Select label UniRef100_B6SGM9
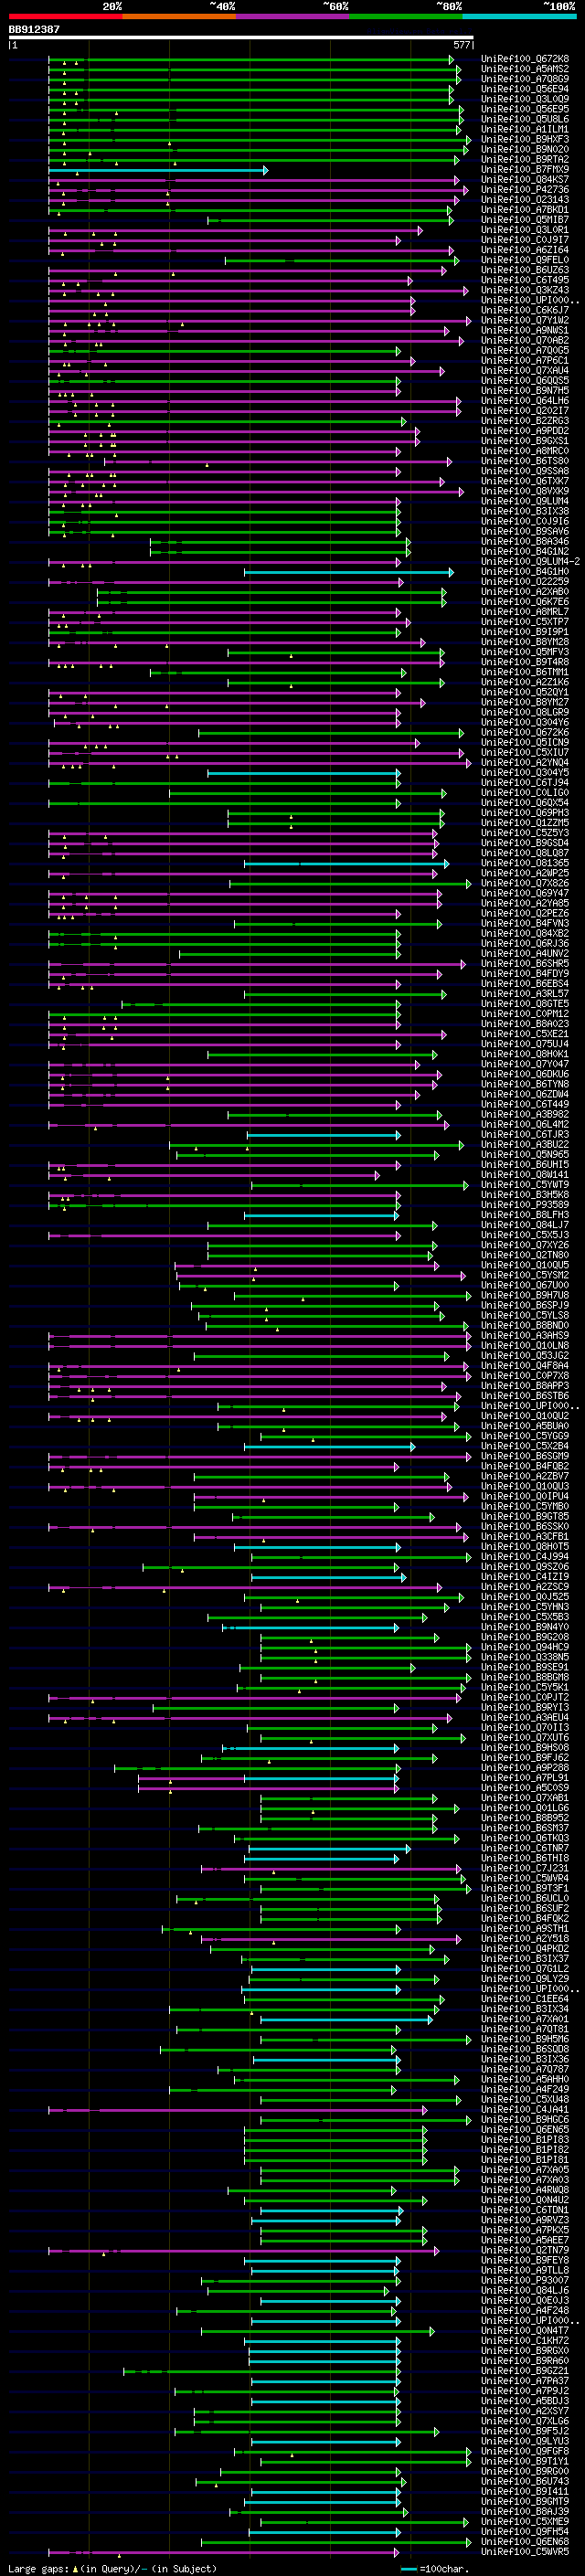The image size is (585, 2576). point(525,1456)
